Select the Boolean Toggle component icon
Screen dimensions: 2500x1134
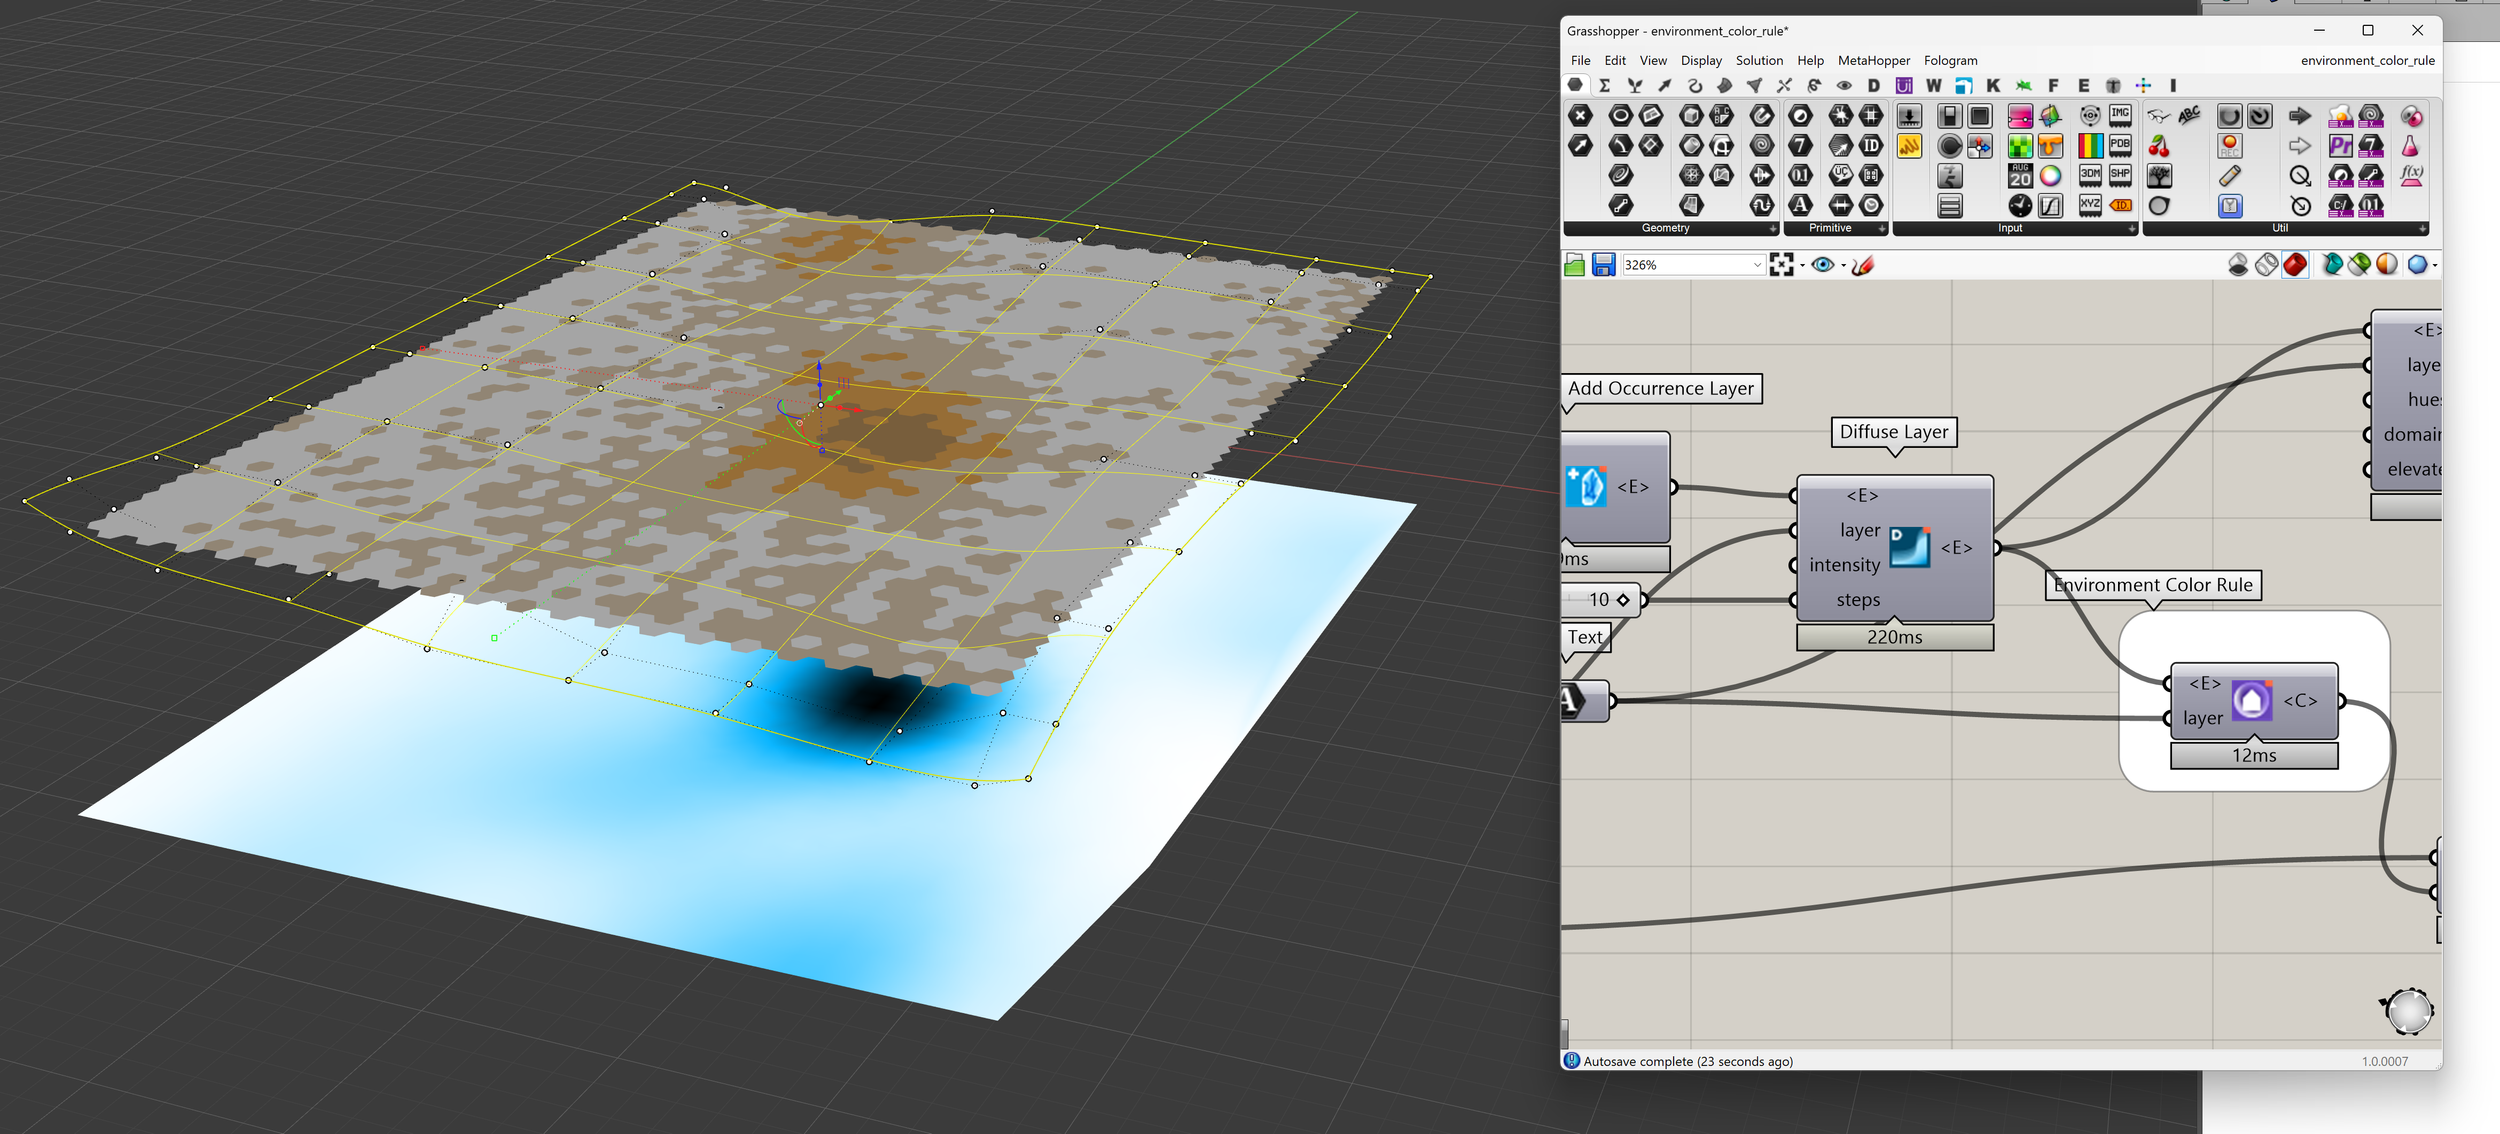click(x=1949, y=117)
